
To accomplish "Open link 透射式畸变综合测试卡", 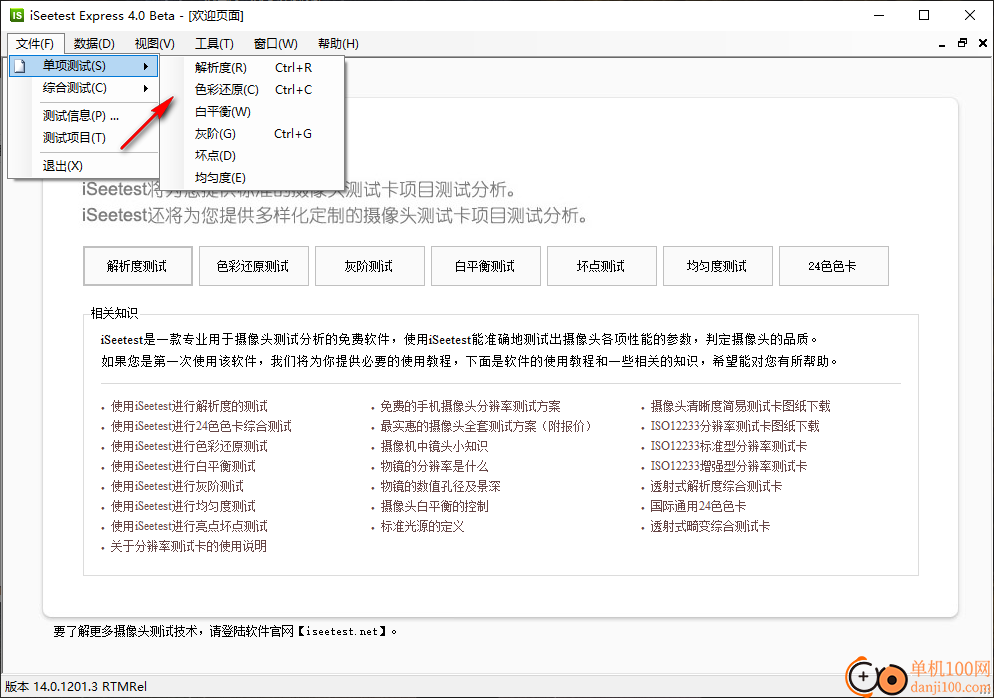I will point(710,526).
